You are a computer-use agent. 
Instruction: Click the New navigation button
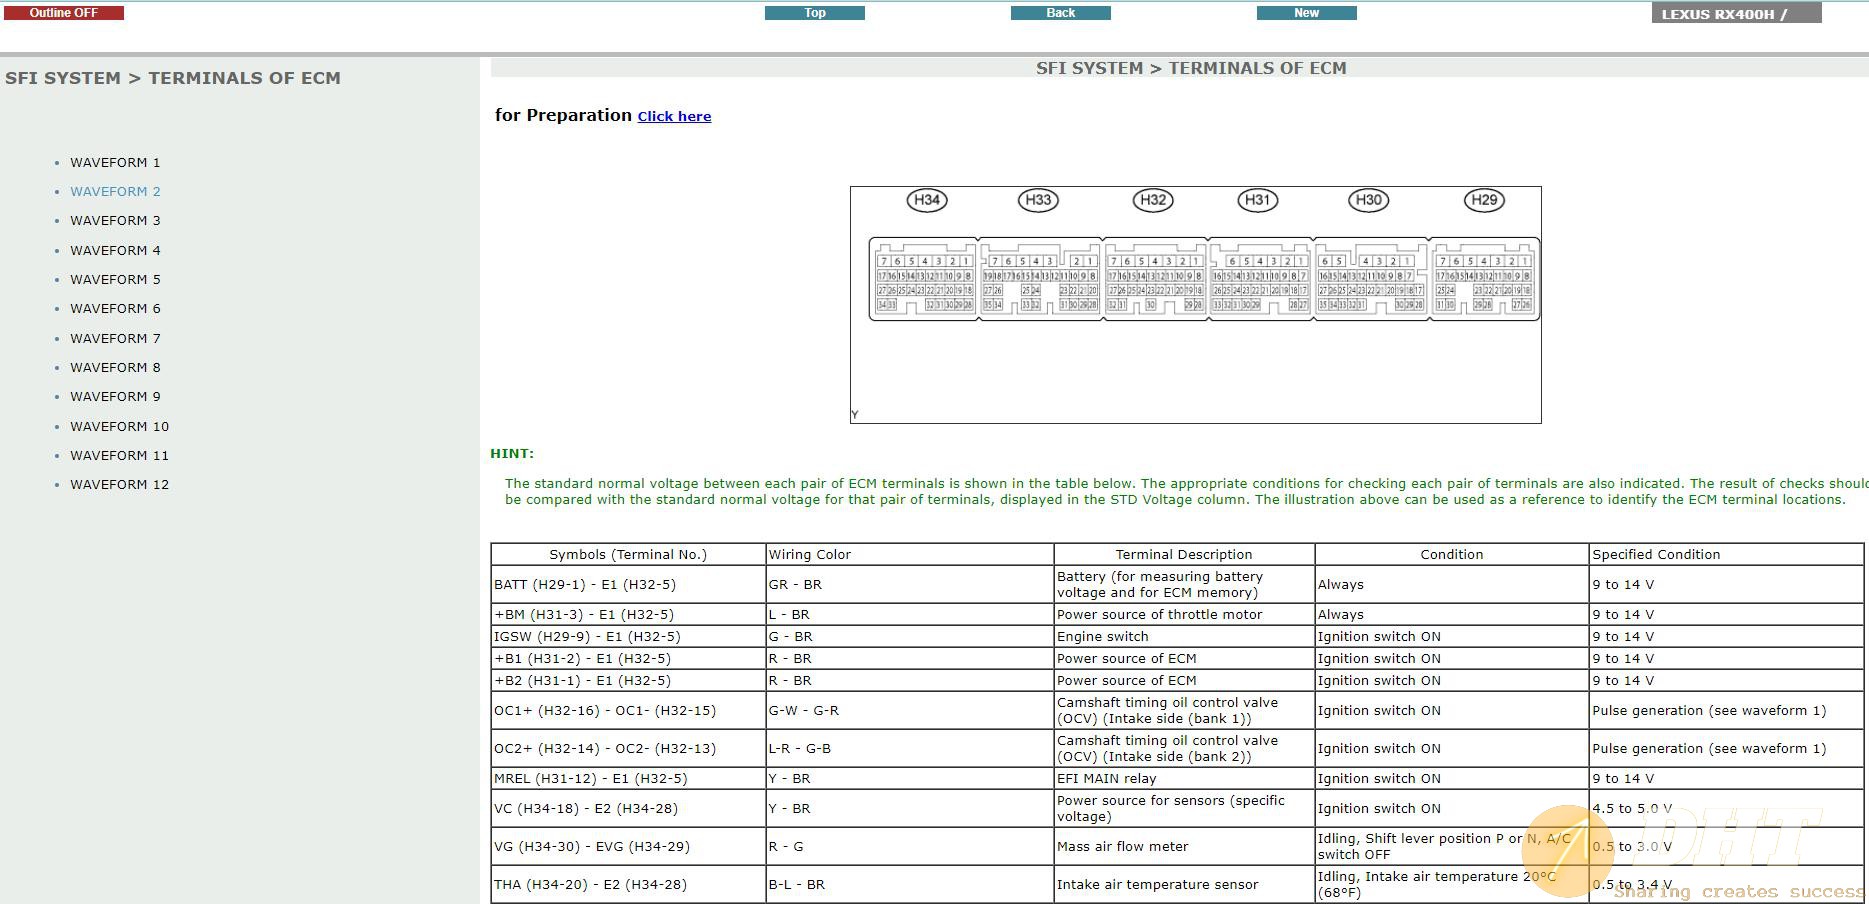pos(1307,13)
